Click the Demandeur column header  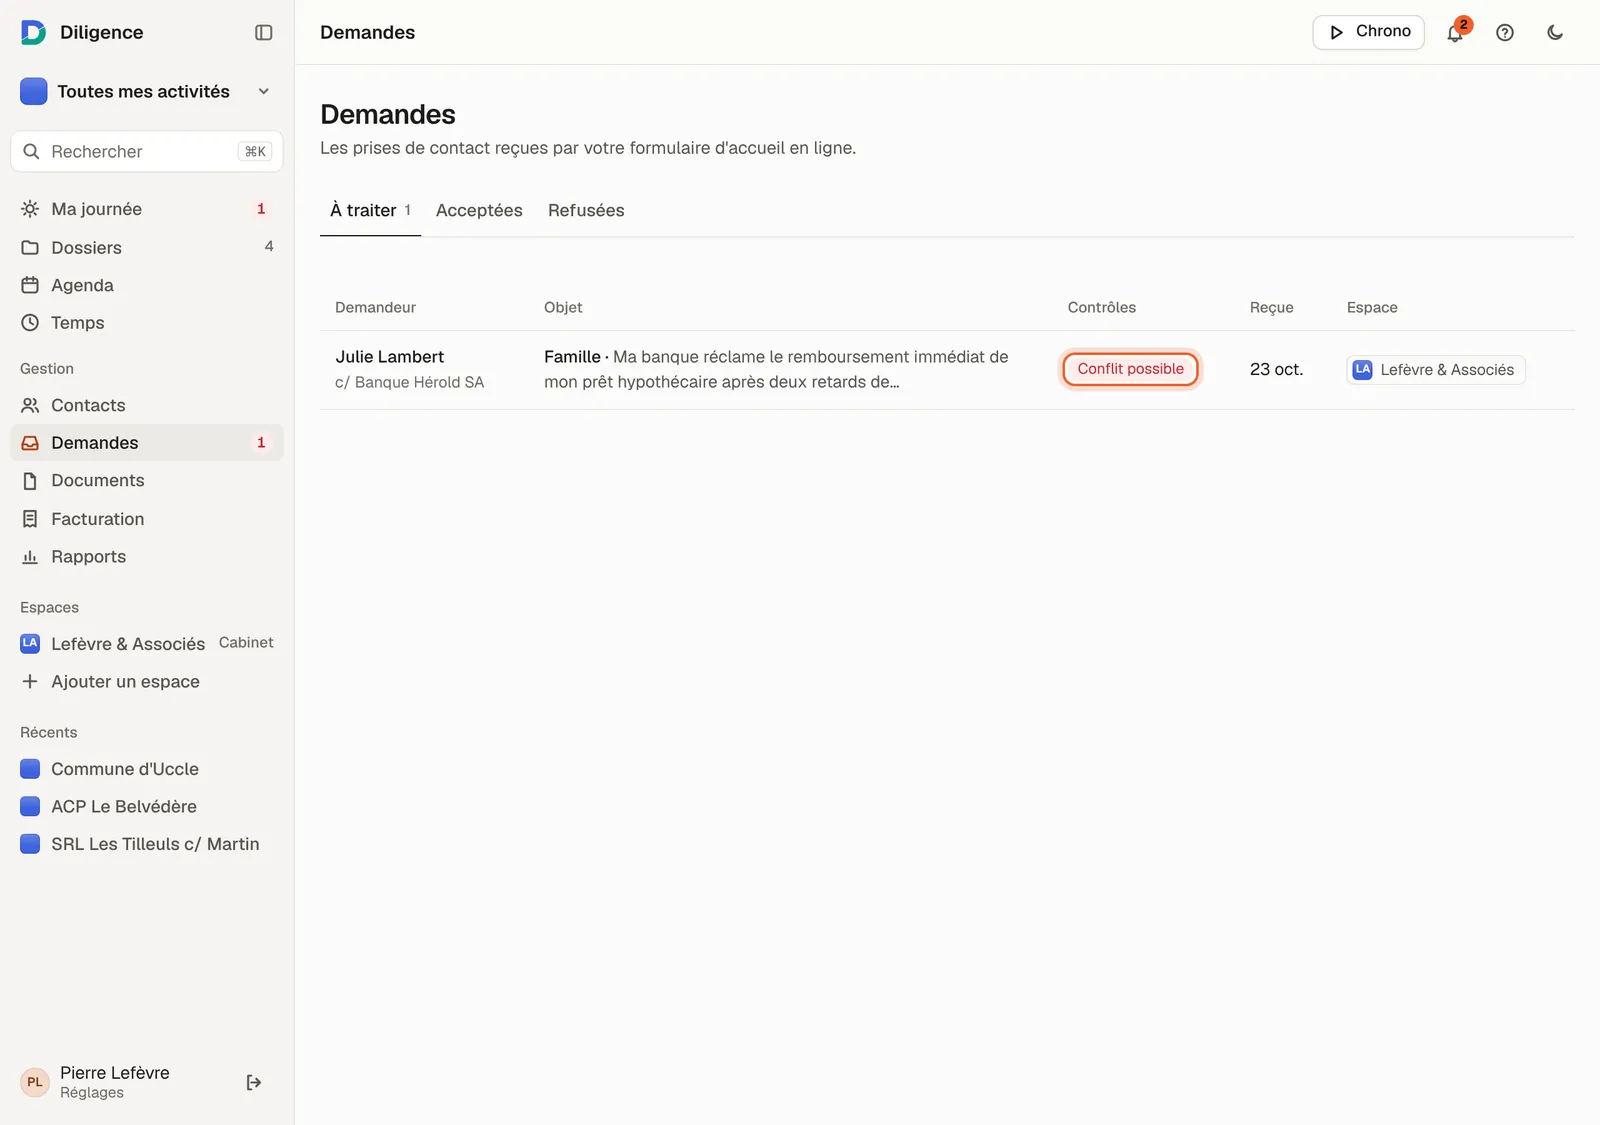point(375,307)
